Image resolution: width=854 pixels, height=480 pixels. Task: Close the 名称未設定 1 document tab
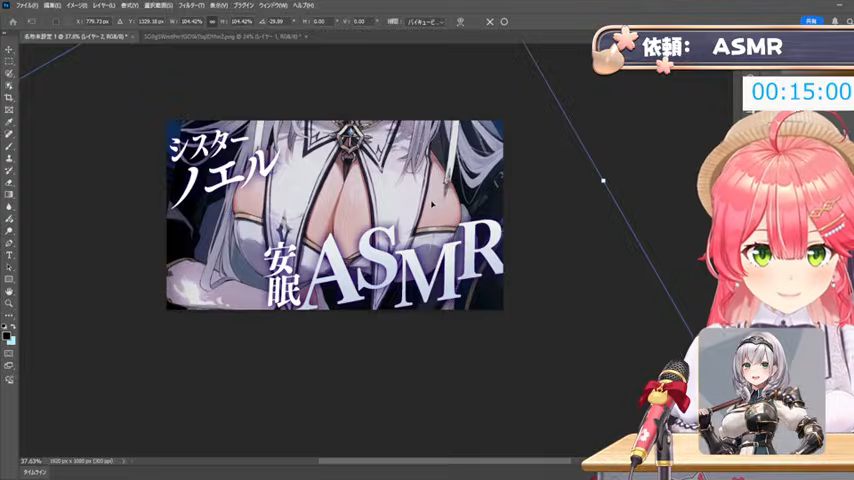pos(133,37)
